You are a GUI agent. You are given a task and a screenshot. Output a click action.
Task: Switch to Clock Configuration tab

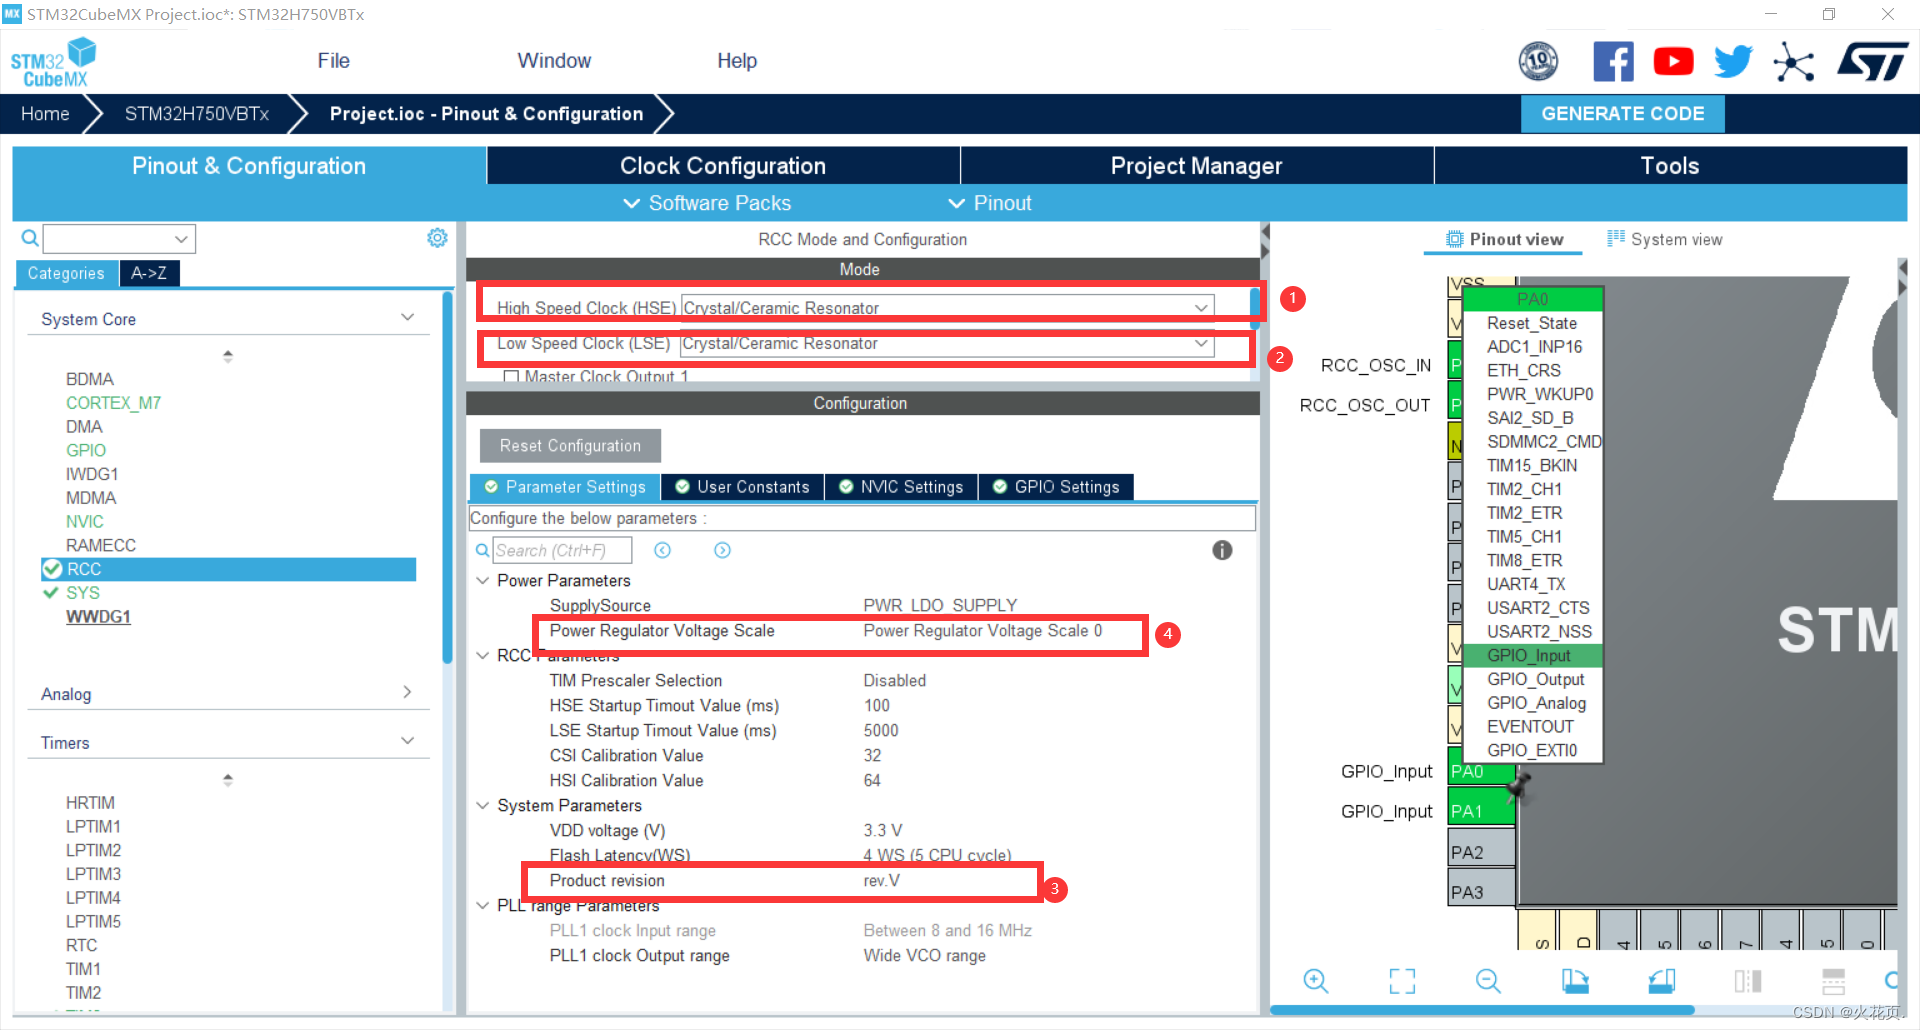[x=723, y=166]
